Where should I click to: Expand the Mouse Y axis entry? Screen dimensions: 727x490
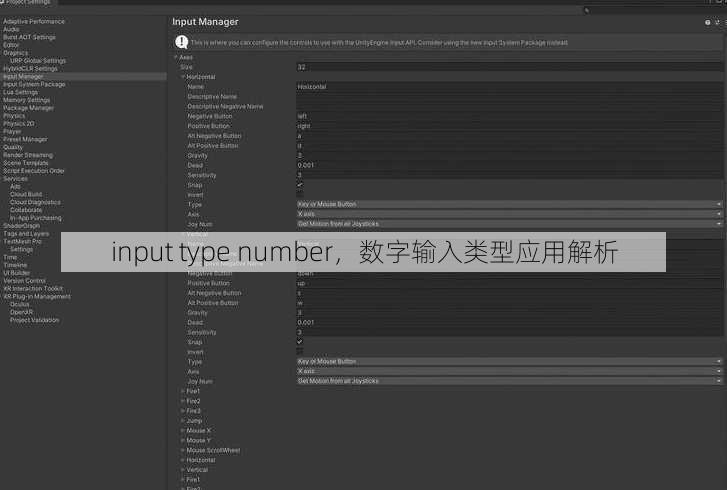[183, 440]
